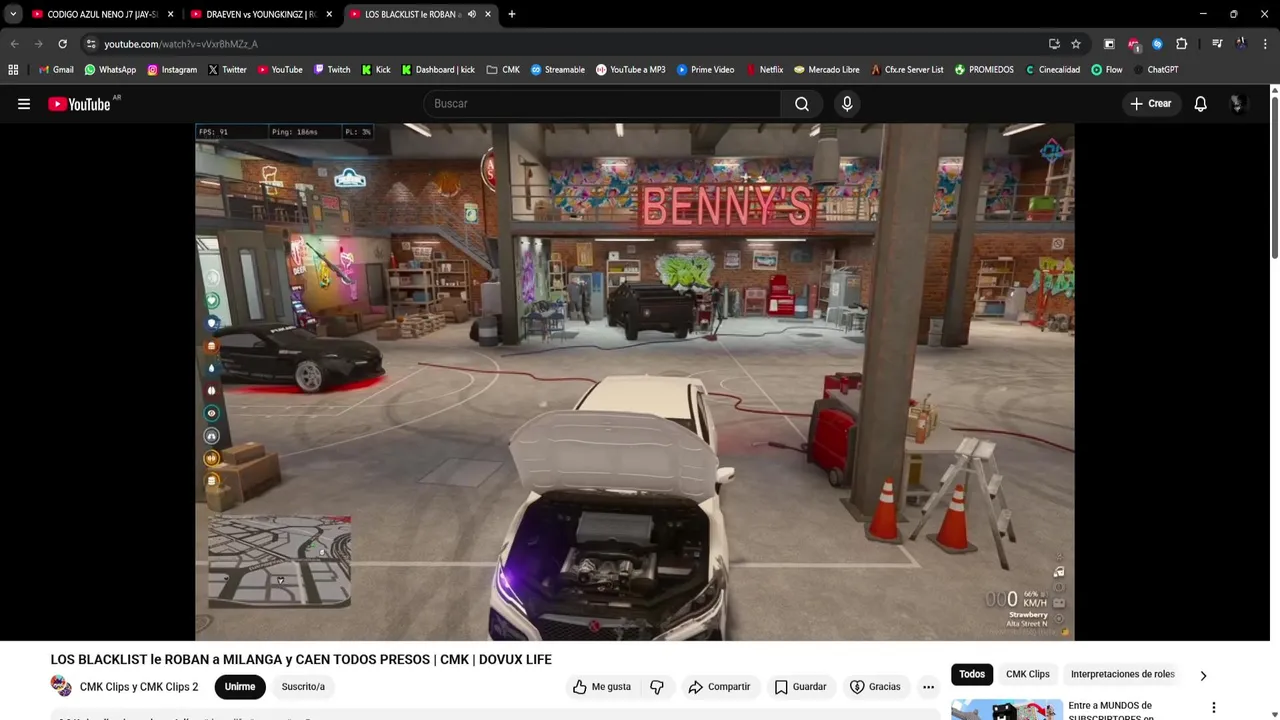Open the YouTube a MP3 bookmark
Viewport: 1280px width, 720px height.
(x=630, y=70)
